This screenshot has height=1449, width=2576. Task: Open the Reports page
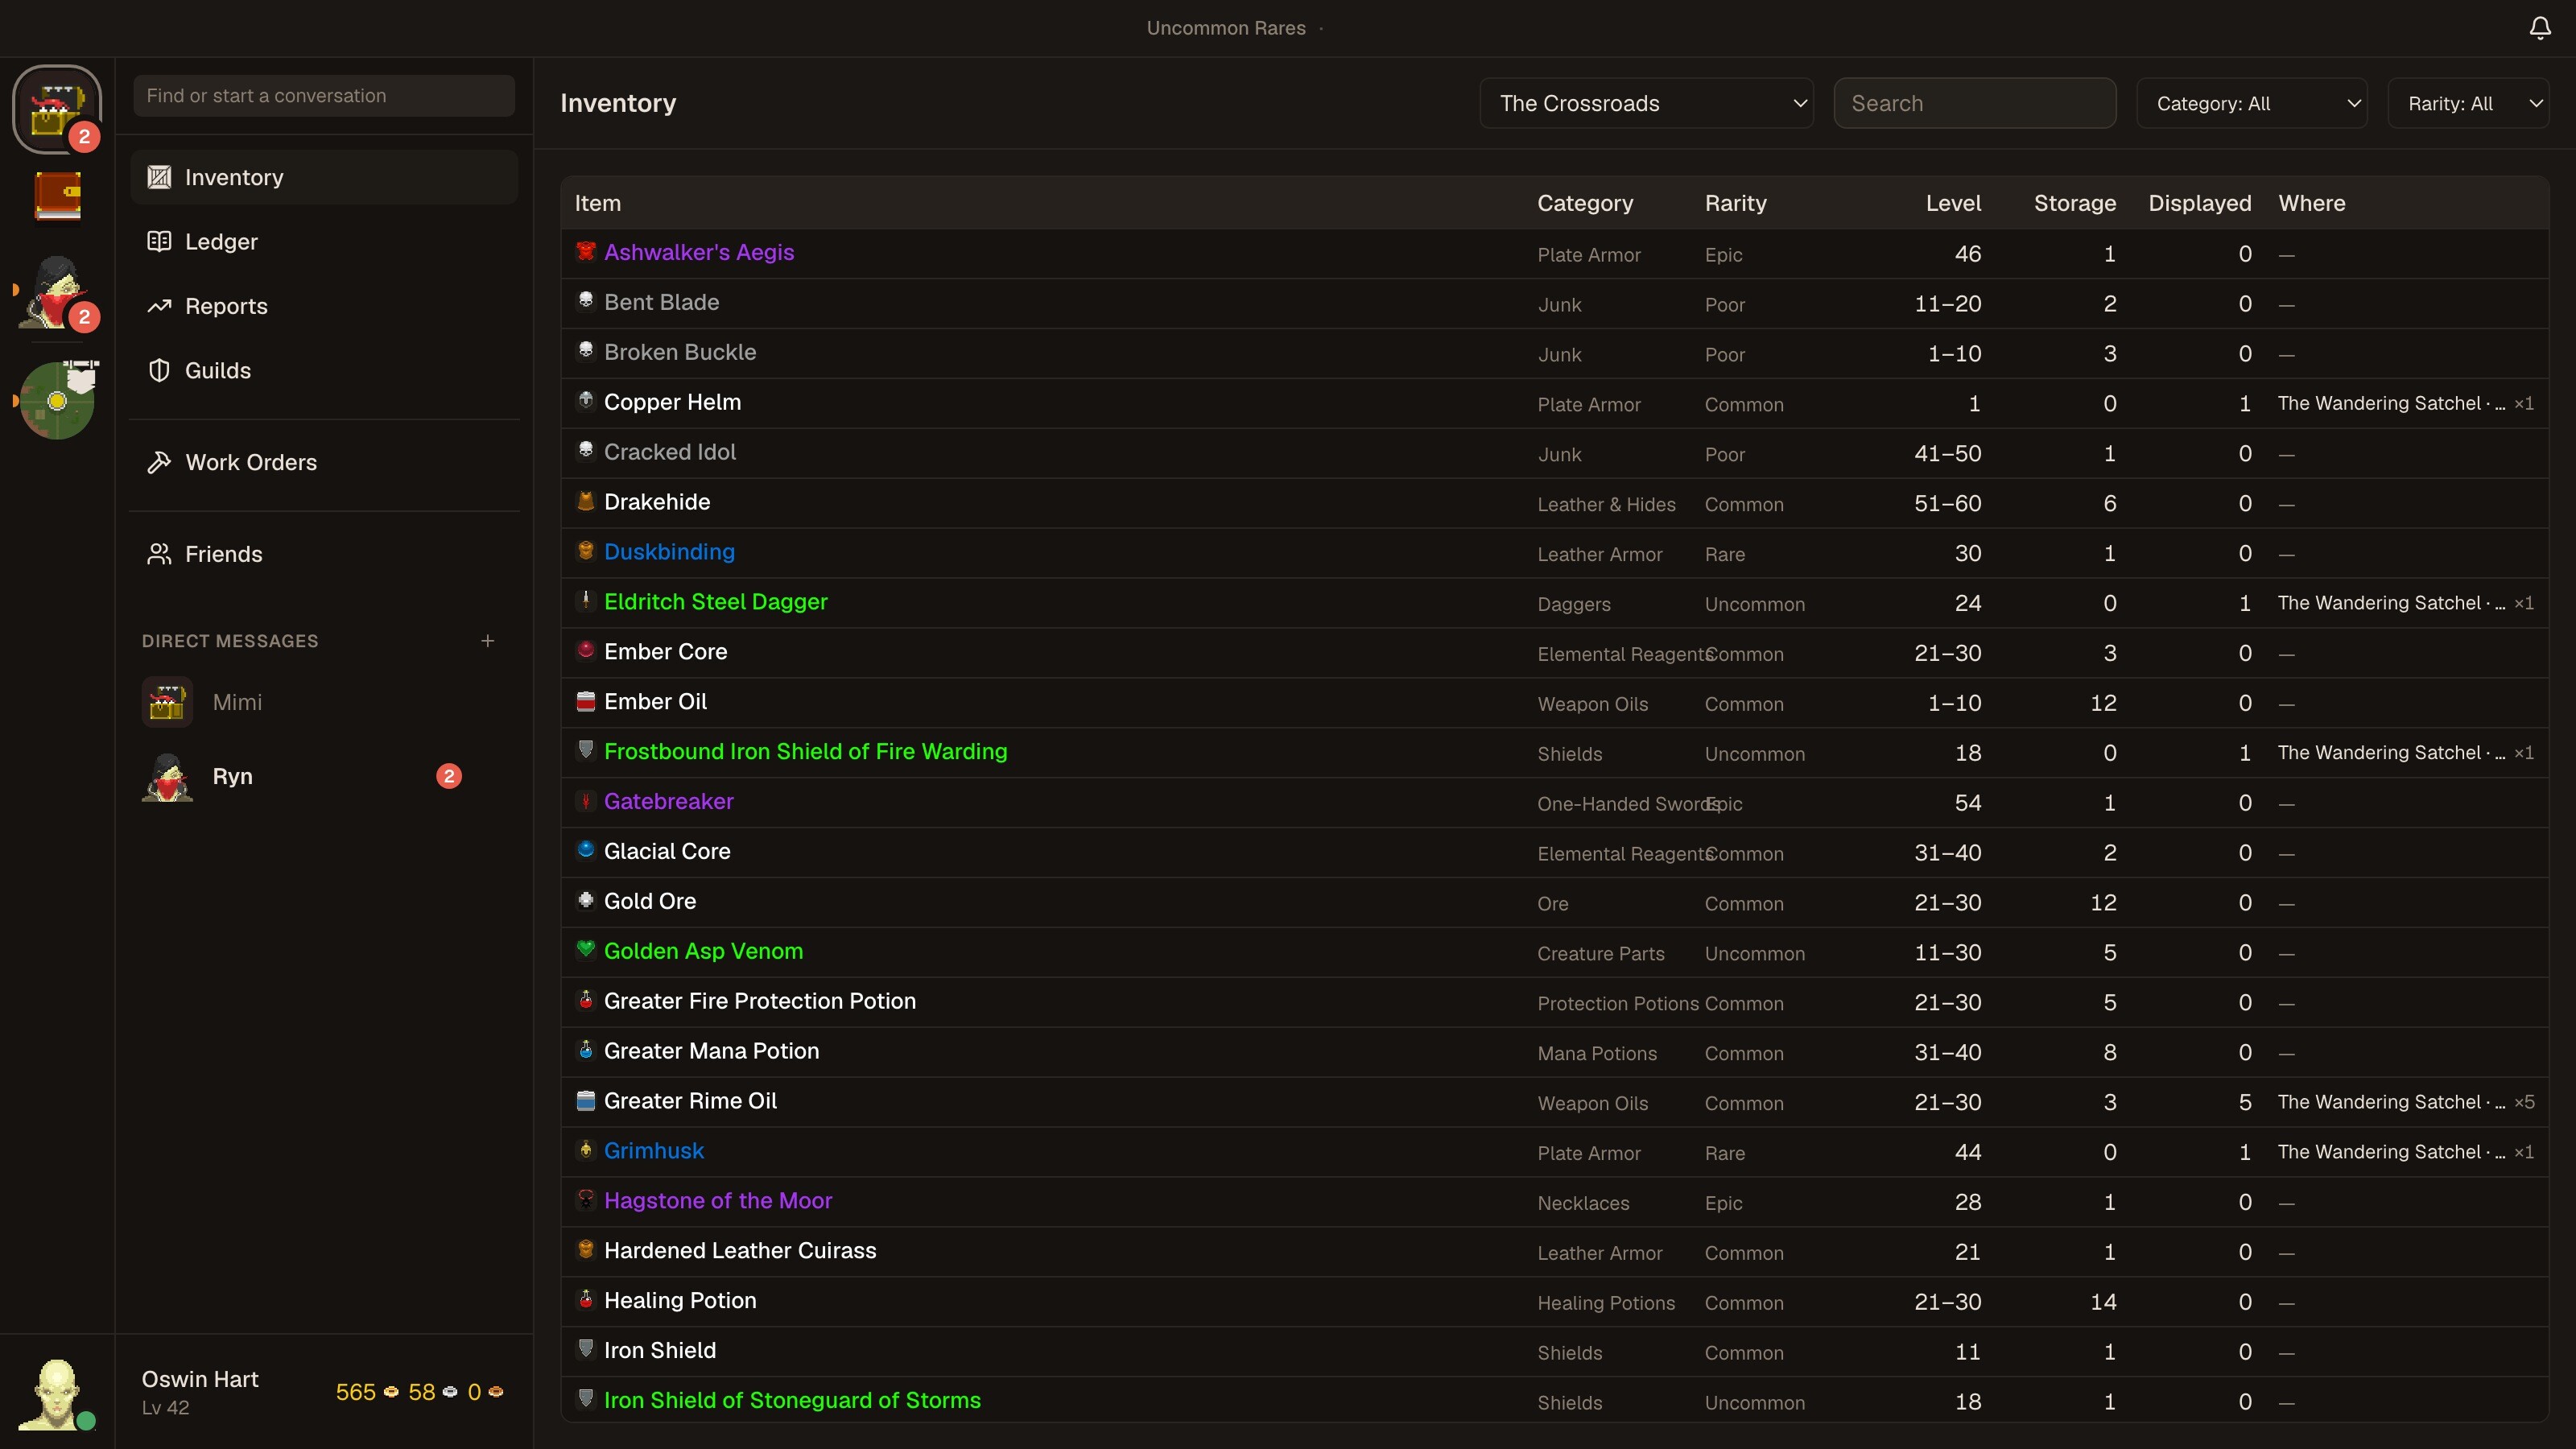324,306
